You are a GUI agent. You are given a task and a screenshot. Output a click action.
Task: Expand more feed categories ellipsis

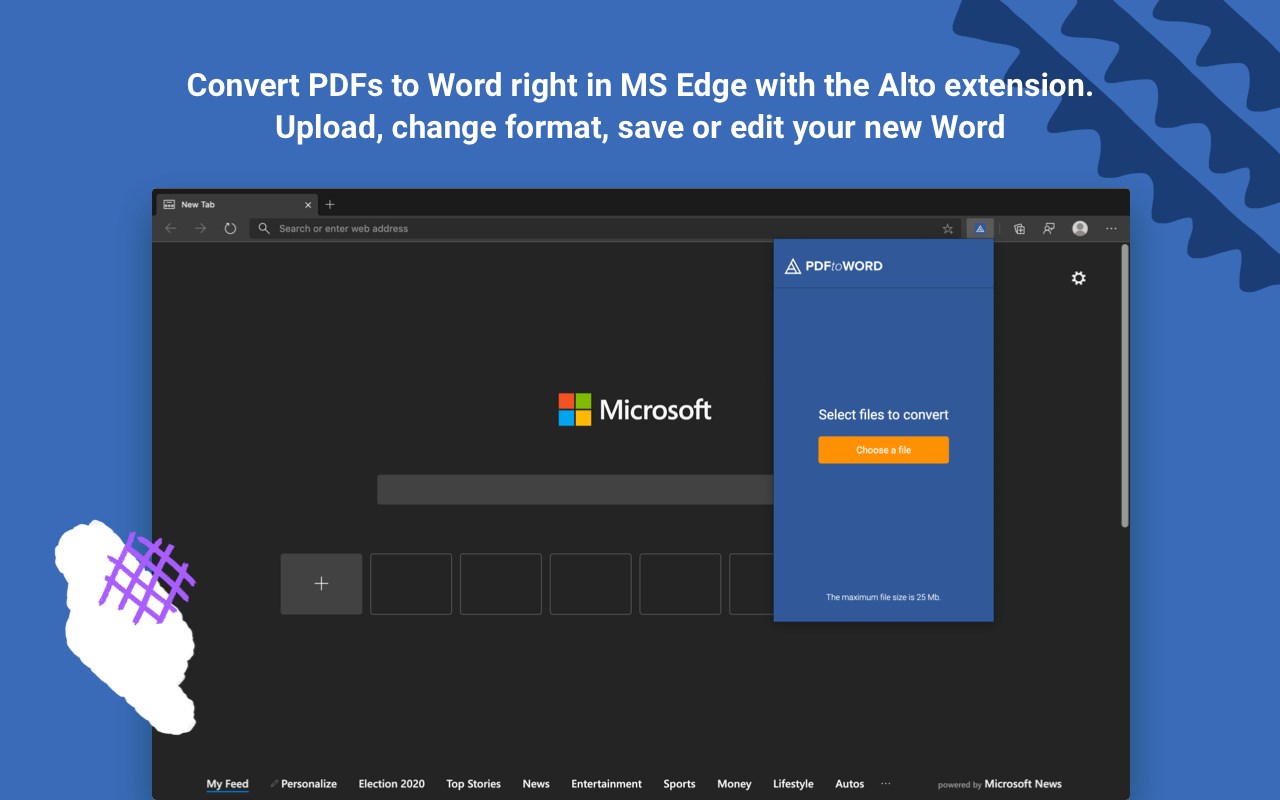coord(885,784)
